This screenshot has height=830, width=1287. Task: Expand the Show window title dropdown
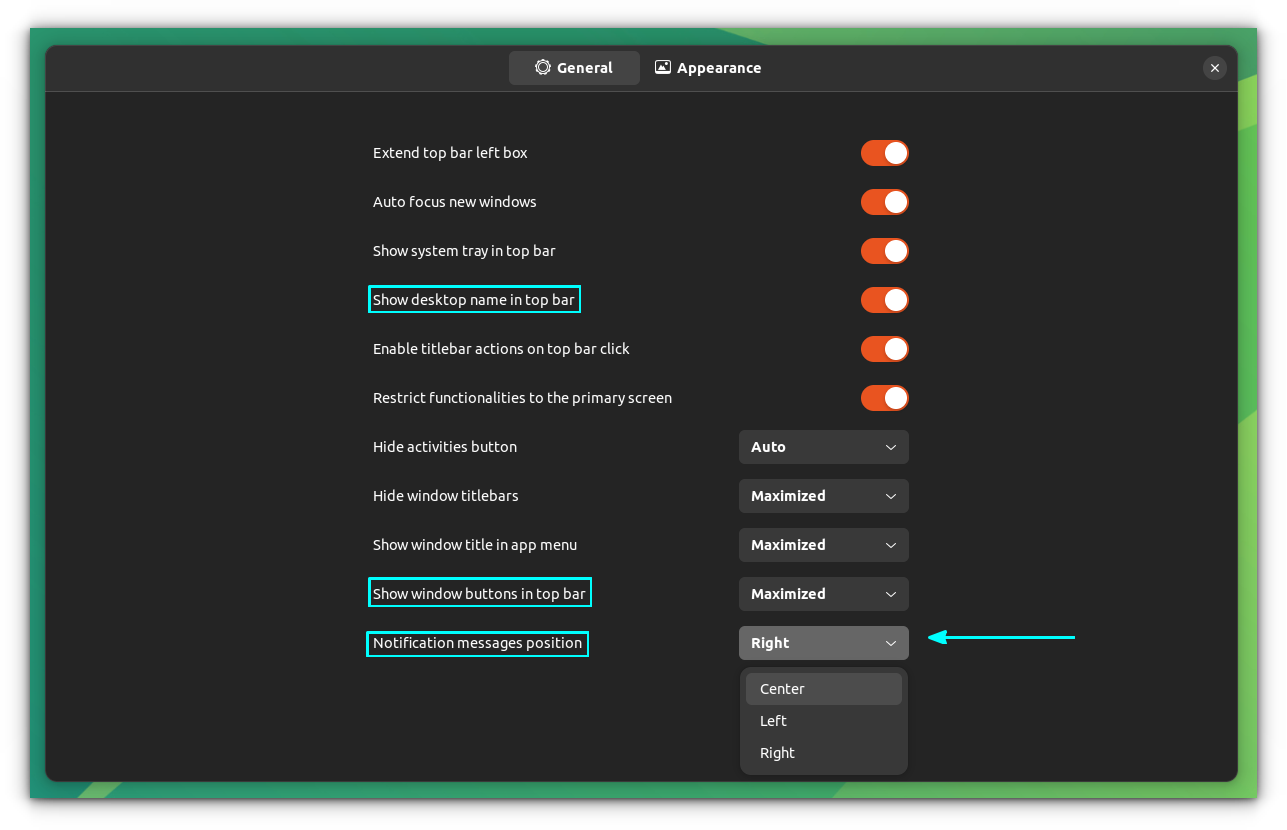[x=823, y=545]
